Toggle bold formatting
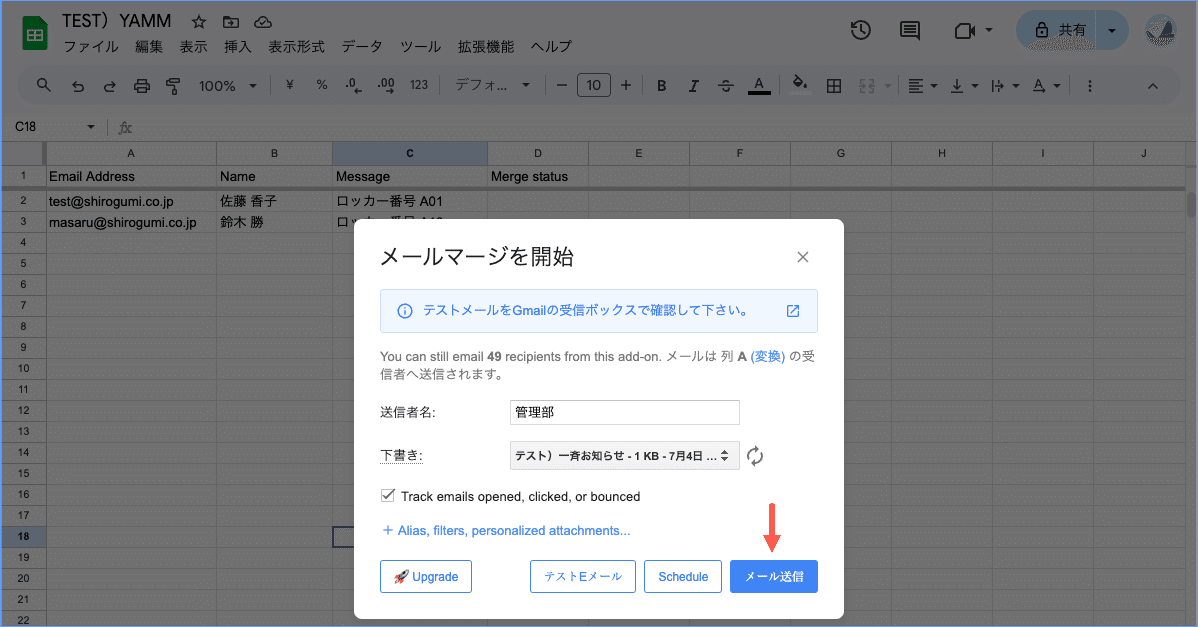The width and height of the screenshot is (1198, 627). tap(662, 86)
